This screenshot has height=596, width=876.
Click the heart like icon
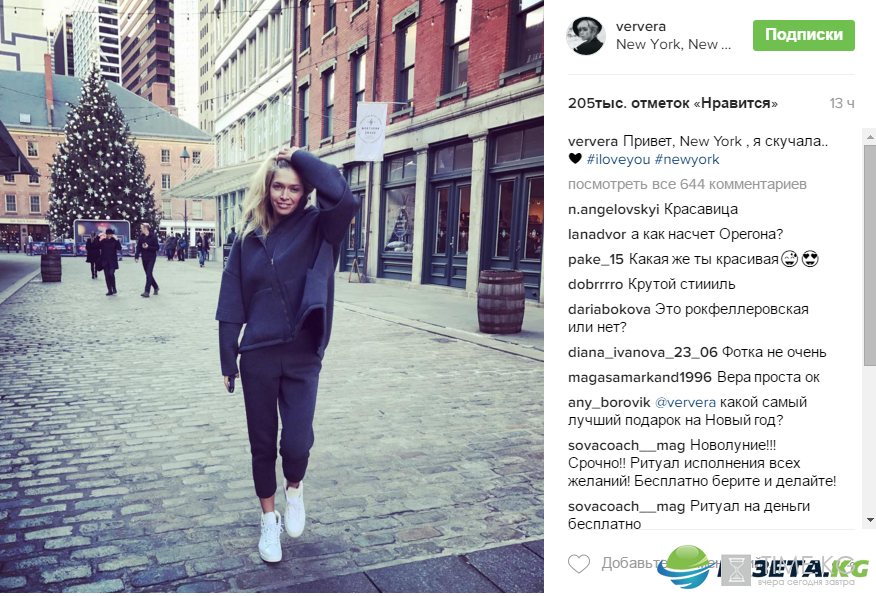tap(579, 564)
